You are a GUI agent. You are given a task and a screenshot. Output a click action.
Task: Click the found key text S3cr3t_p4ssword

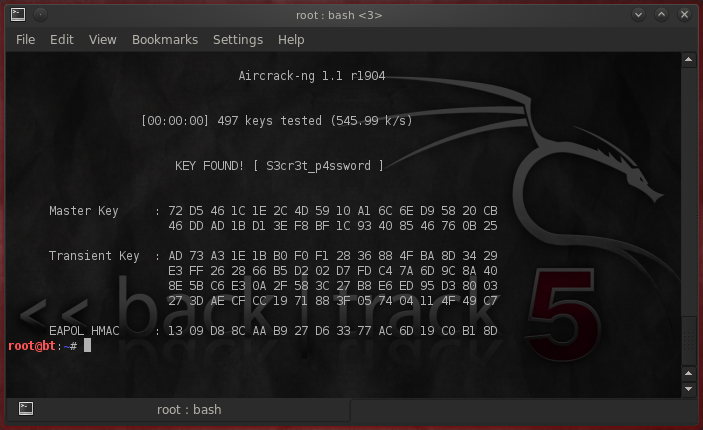pos(318,165)
